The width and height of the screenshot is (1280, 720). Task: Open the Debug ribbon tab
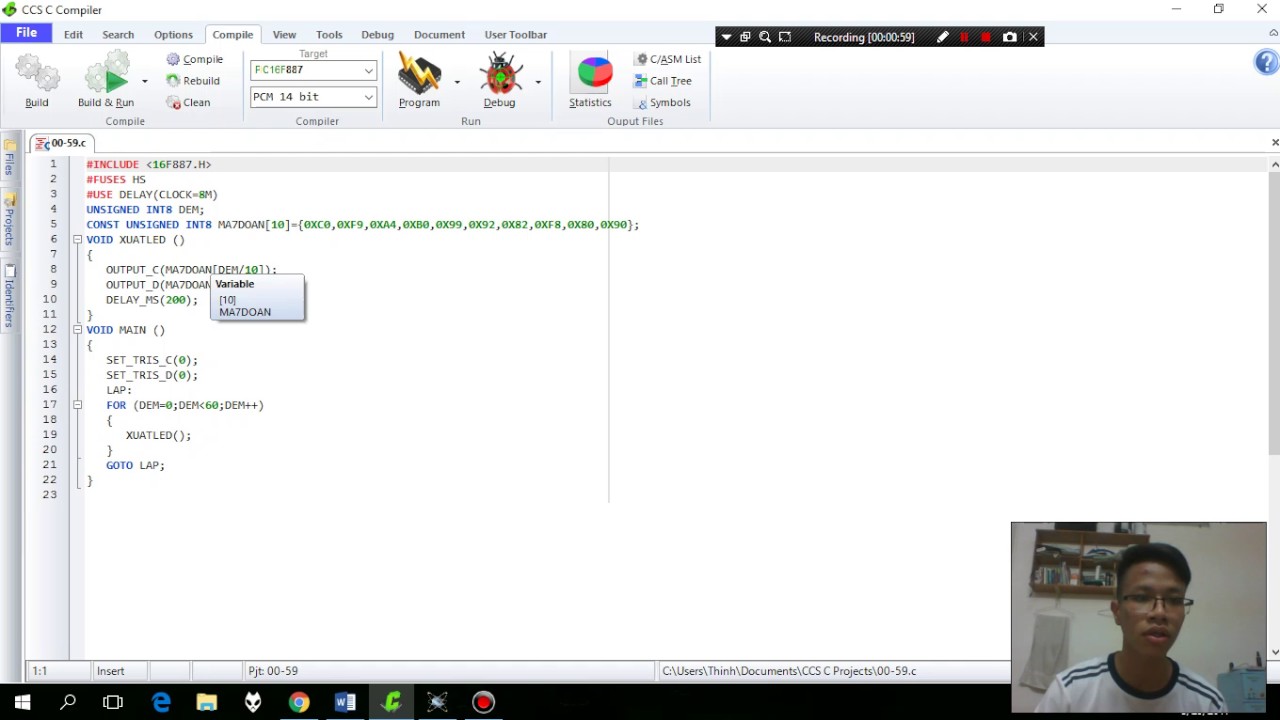377,34
